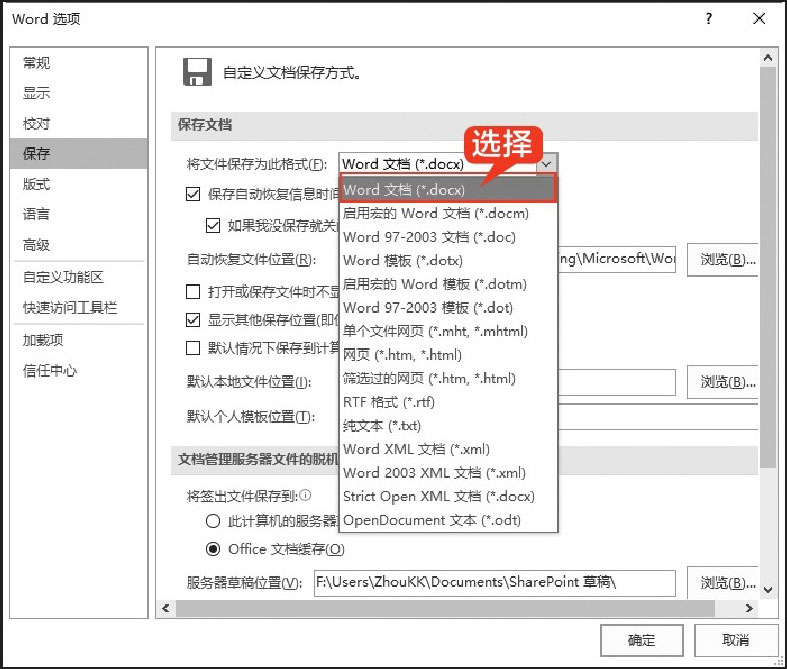Choose 启用宏的 Word 模板 (*.dotm)

[x=448, y=284]
